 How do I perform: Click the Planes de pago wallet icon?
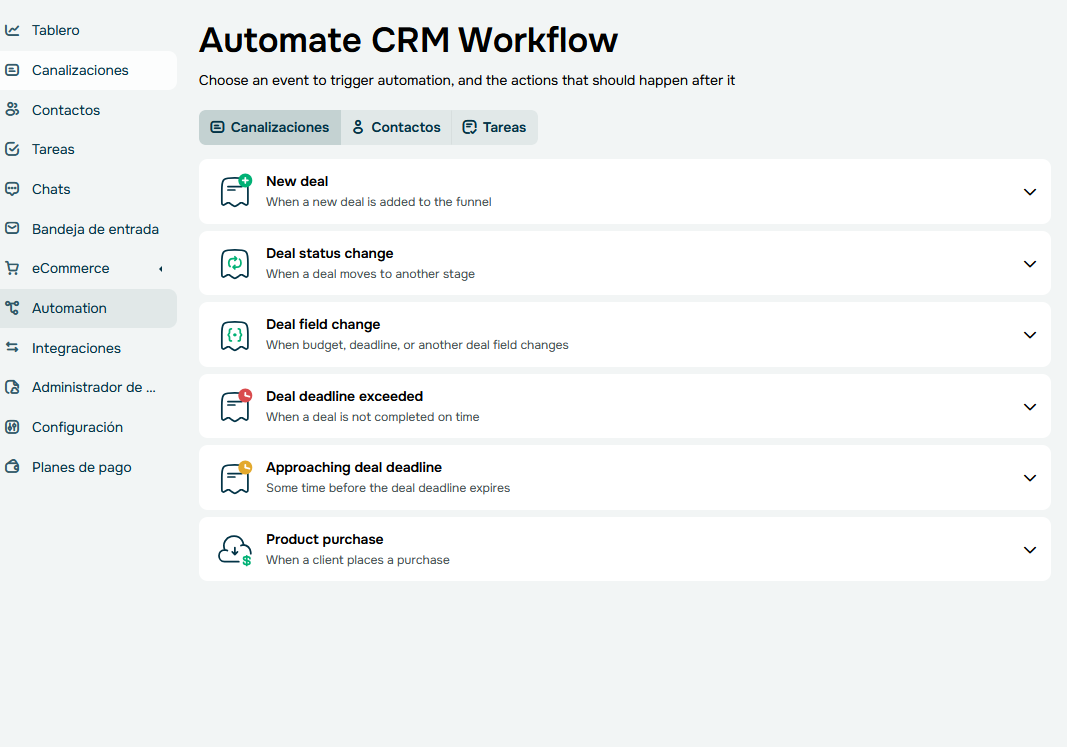click(x=12, y=467)
